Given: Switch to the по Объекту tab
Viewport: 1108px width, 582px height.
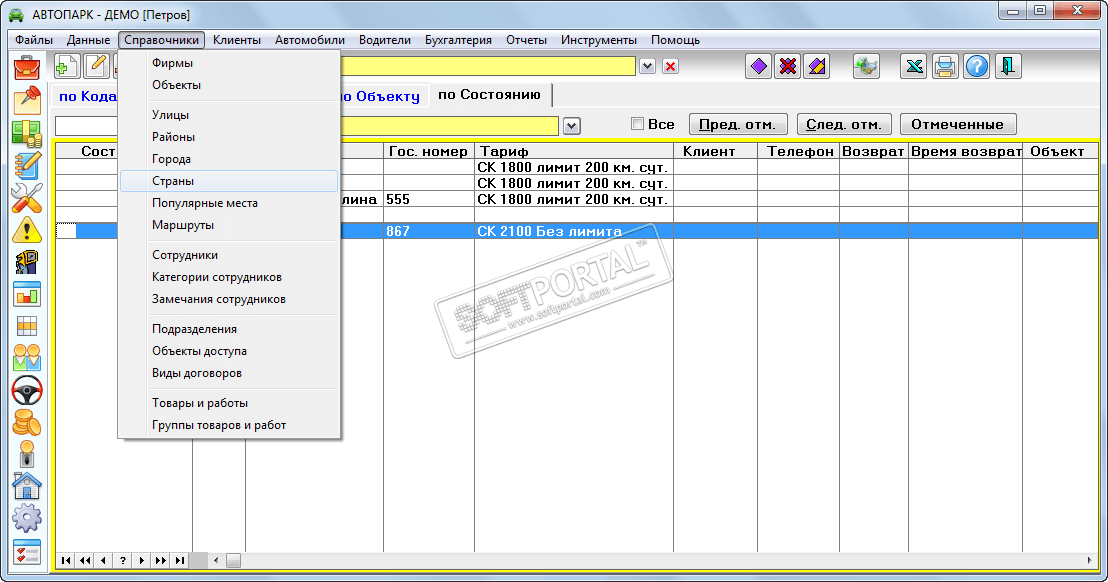Looking at the screenshot, I should point(382,96).
